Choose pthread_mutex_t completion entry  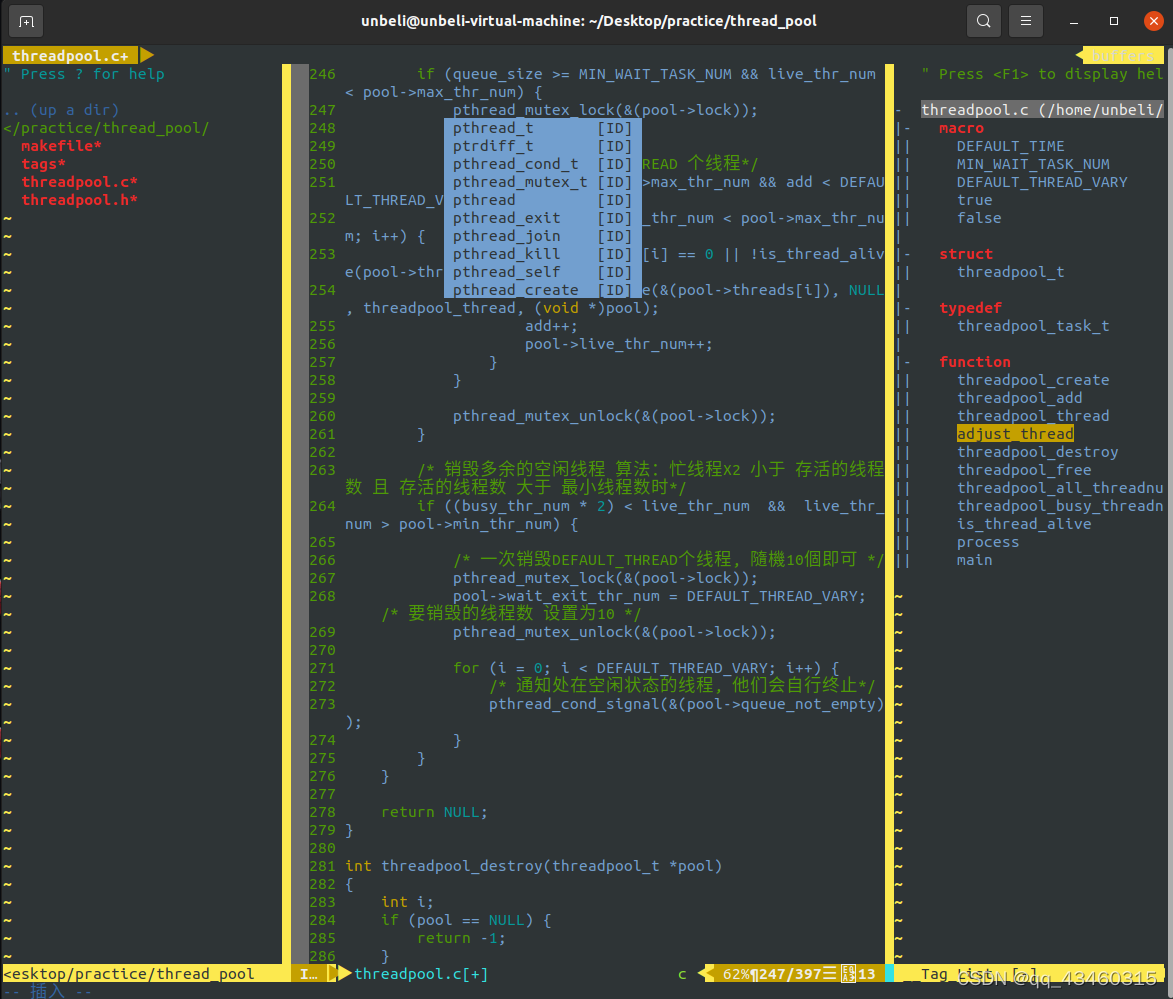click(x=542, y=182)
